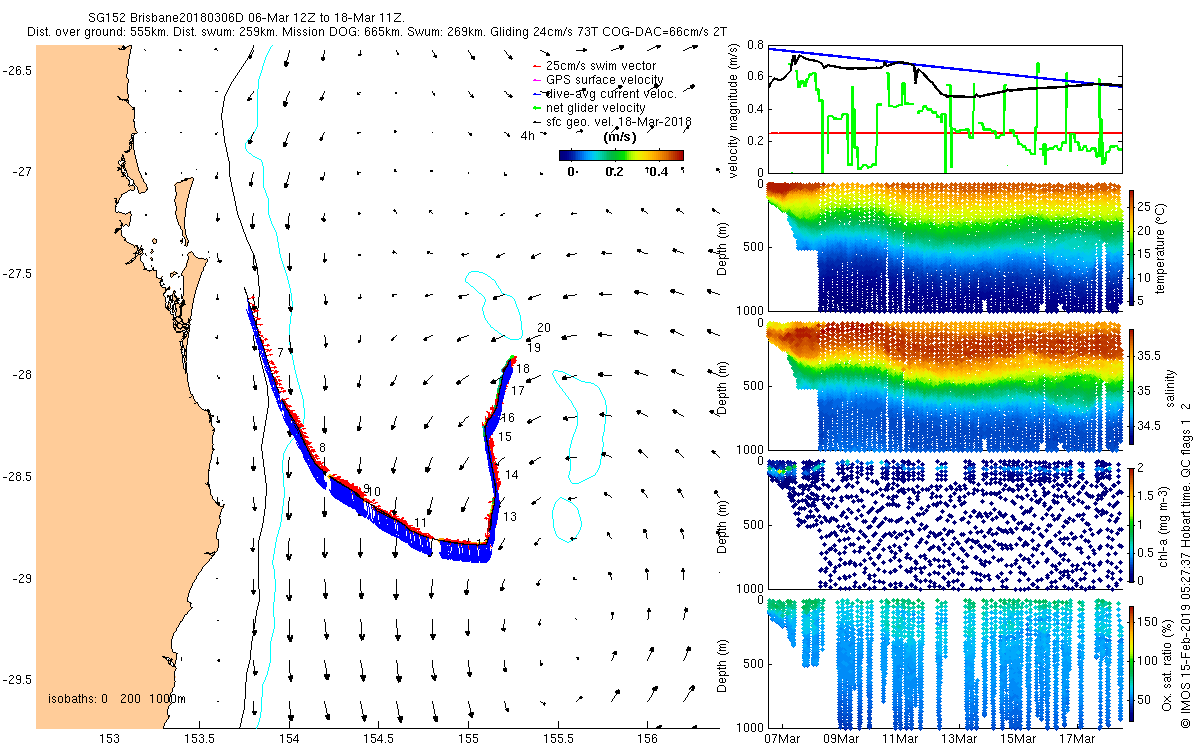Viewport: 1200px width, 750px height.
Task: Click the chl-a colorbar
Action: (x=1132, y=524)
